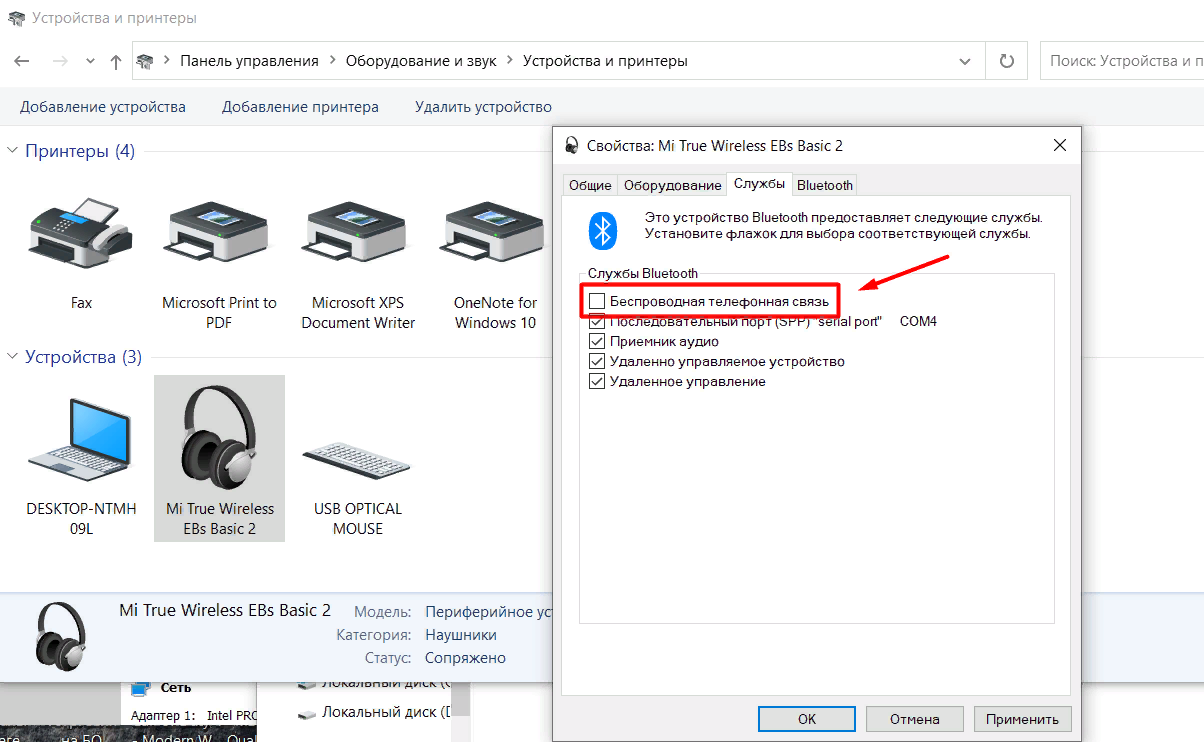Switch to the Bluetooth tab
This screenshot has height=742, width=1204.
[x=825, y=185]
